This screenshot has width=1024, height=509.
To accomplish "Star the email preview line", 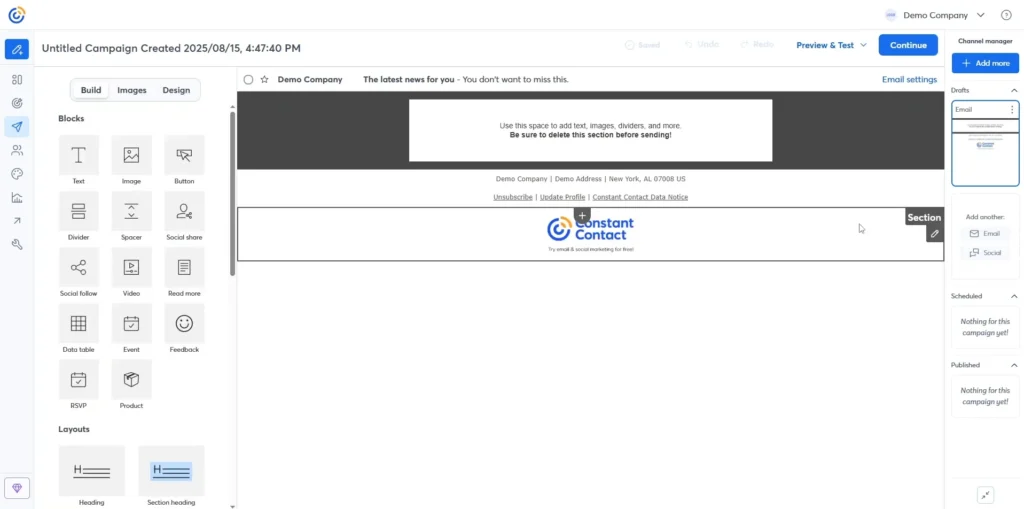I will [264, 80].
